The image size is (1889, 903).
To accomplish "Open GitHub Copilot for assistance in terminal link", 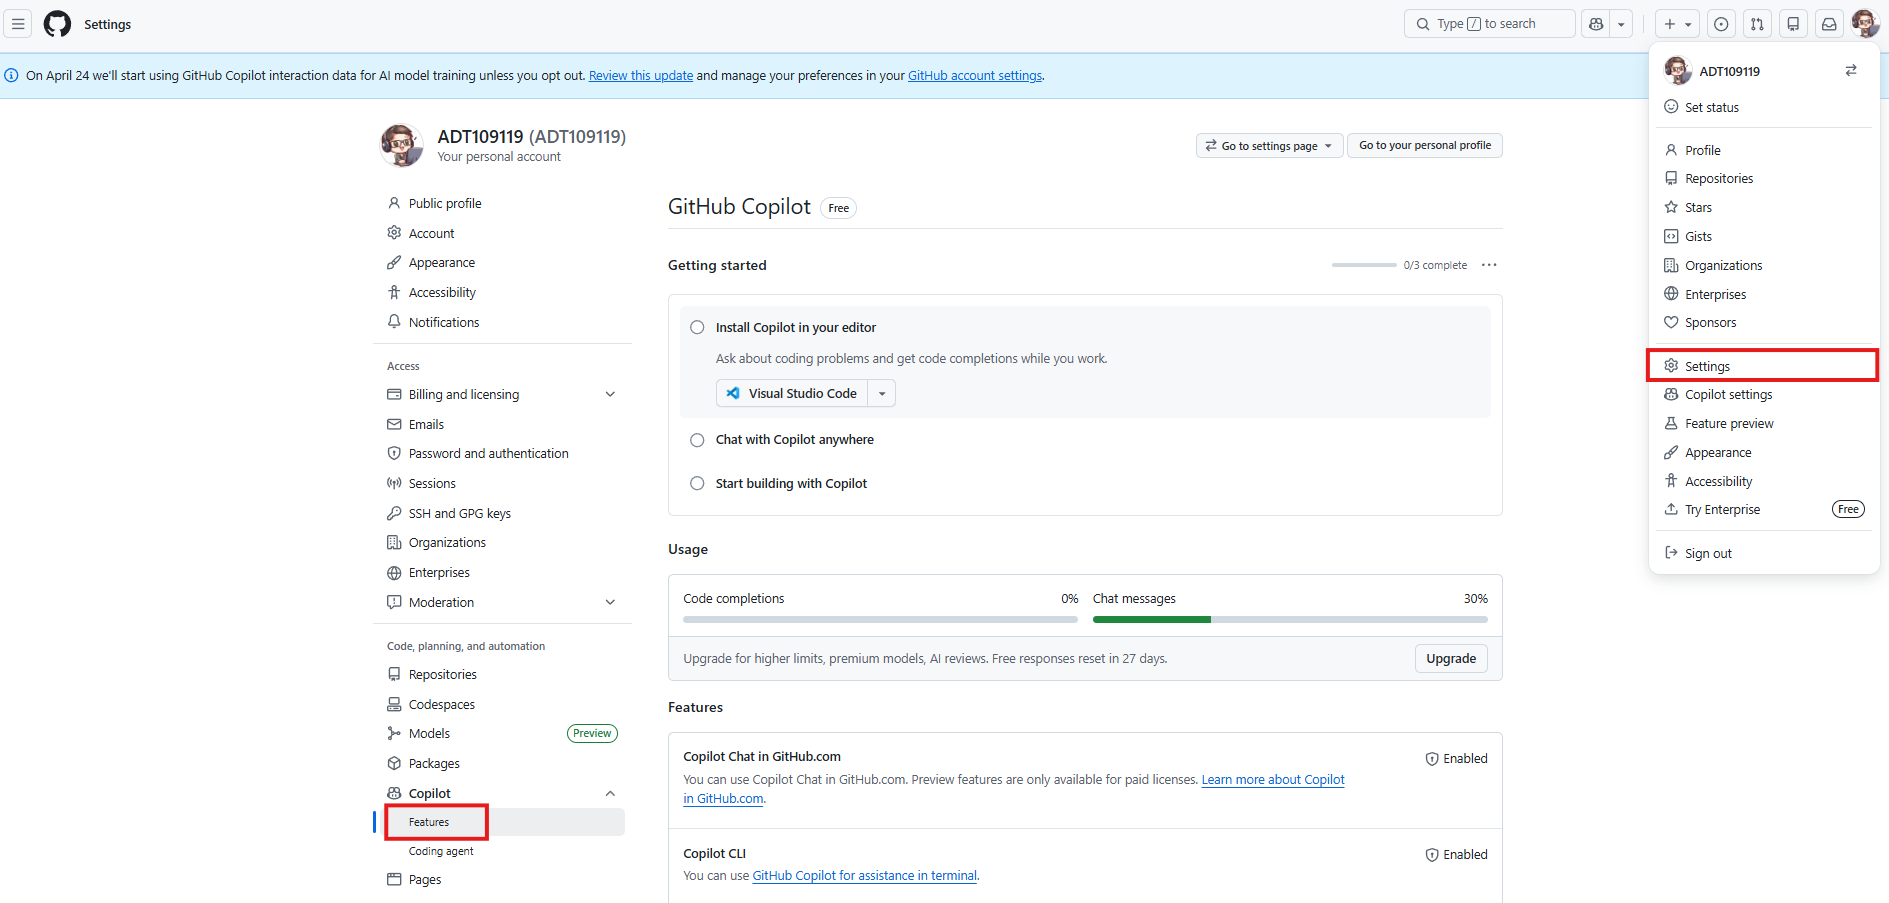I will click(865, 876).
